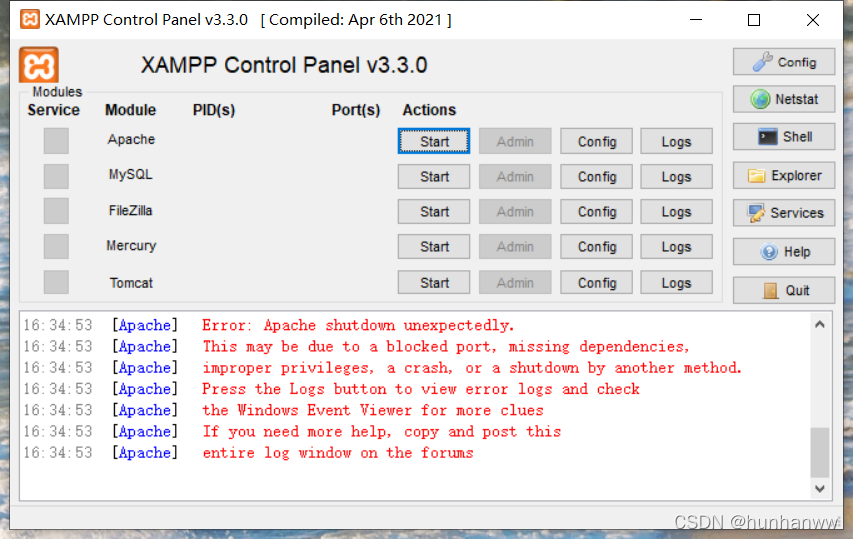
Task: Click the large orange XAMPP logo
Action: (39, 65)
